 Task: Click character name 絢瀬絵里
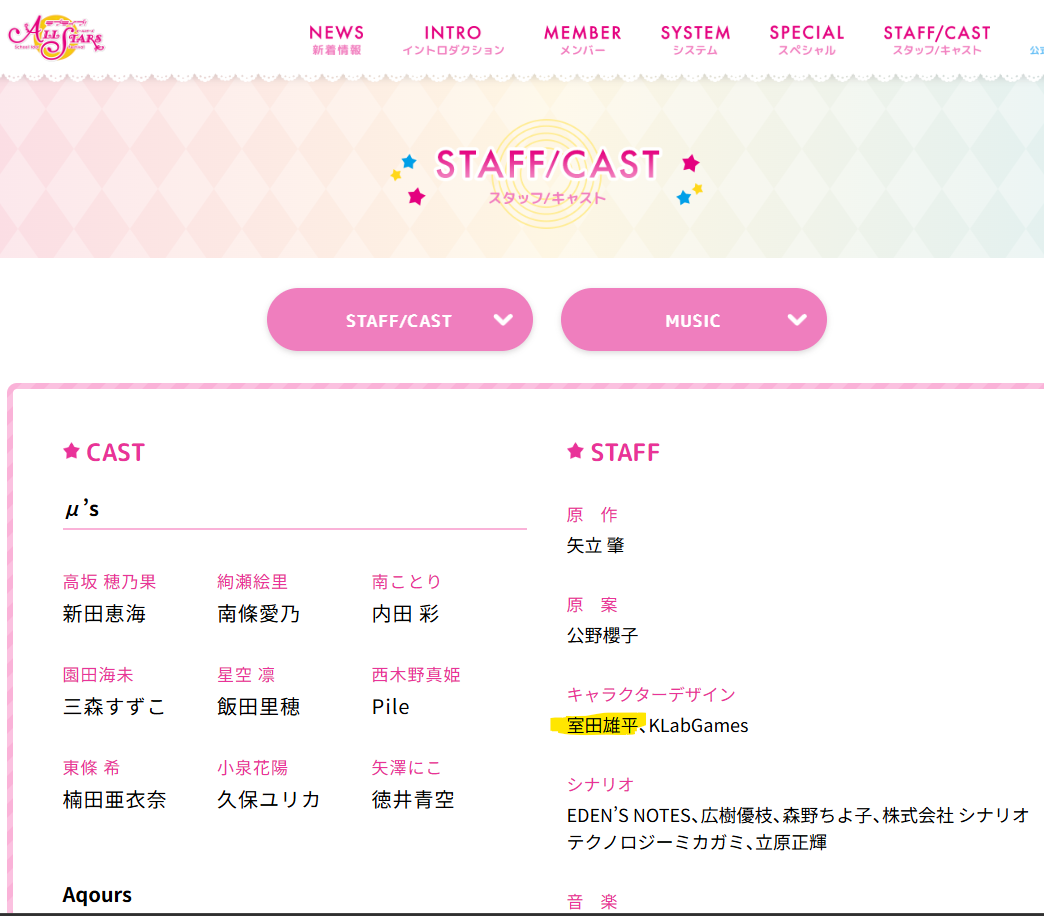coord(252,582)
